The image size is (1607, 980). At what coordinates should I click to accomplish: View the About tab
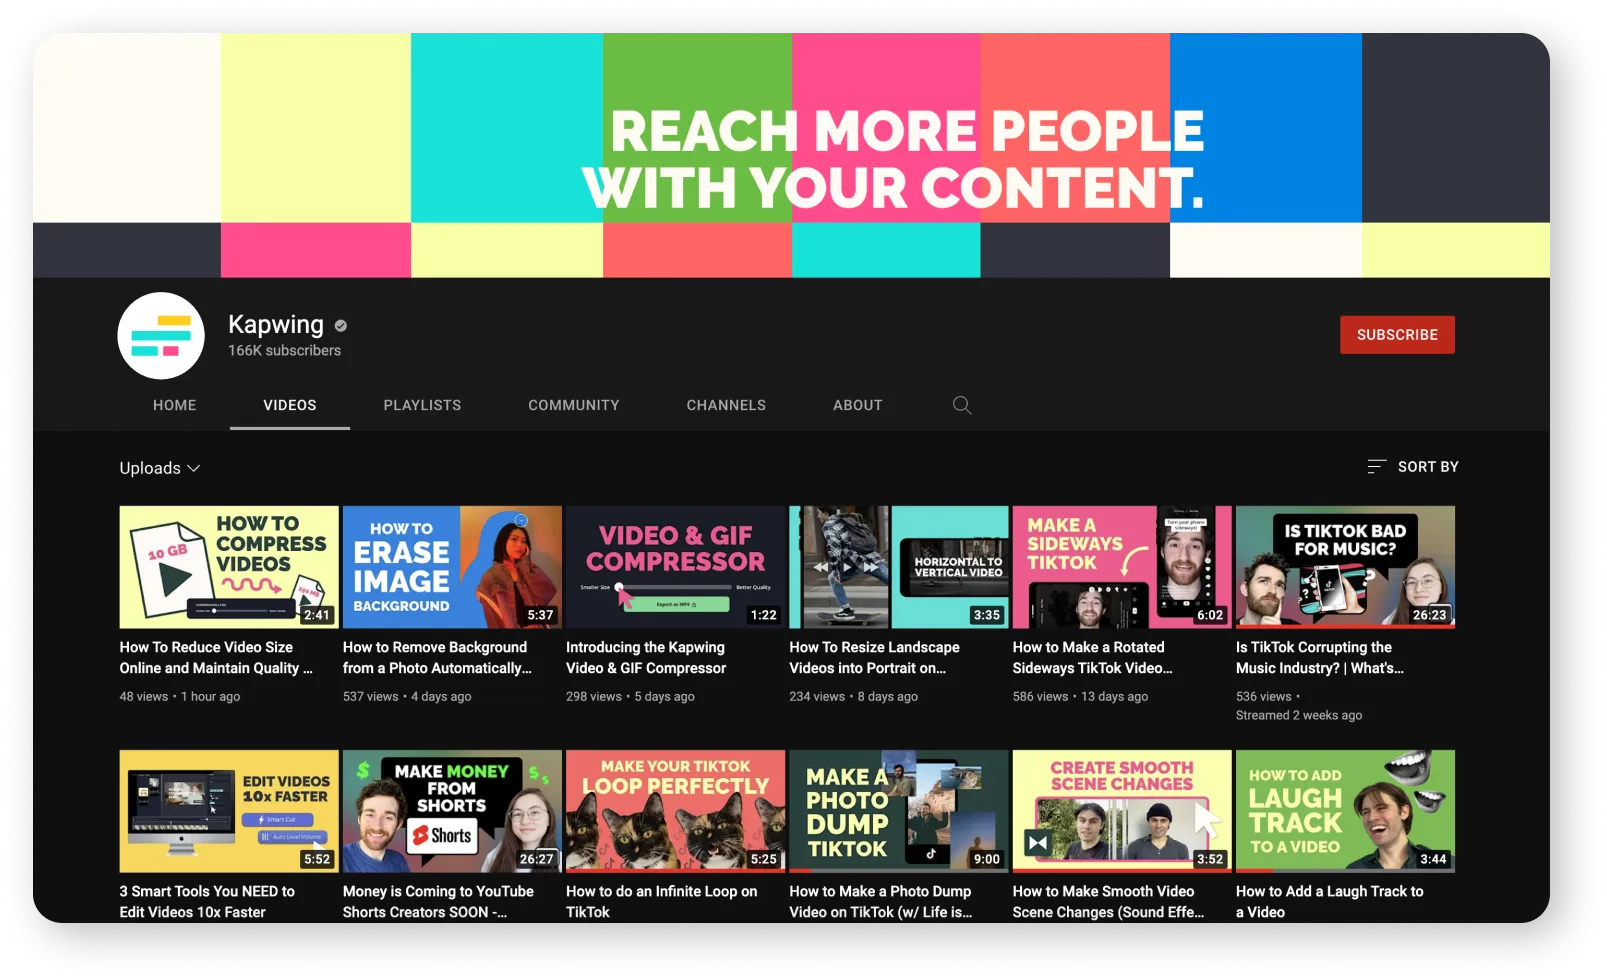tap(858, 405)
